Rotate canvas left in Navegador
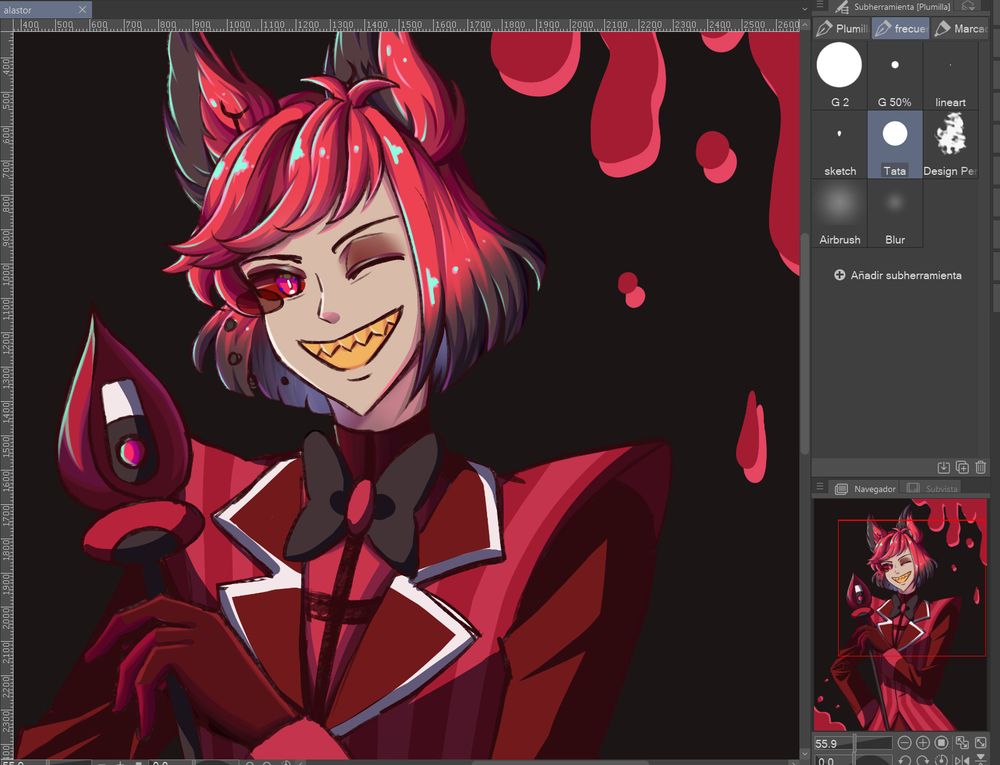1000x765 pixels. 904,760
